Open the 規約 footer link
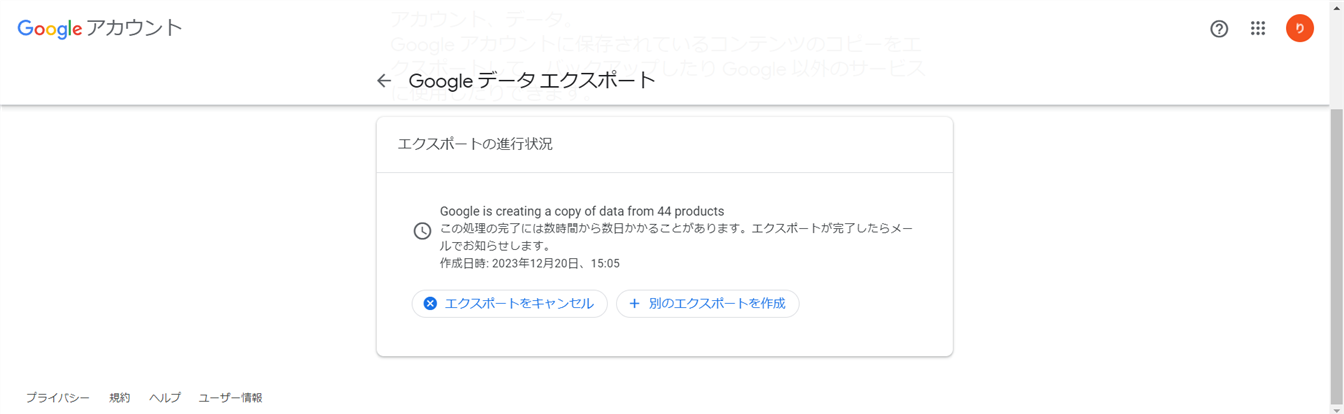1344x414 pixels. pyautogui.click(x=120, y=398)
